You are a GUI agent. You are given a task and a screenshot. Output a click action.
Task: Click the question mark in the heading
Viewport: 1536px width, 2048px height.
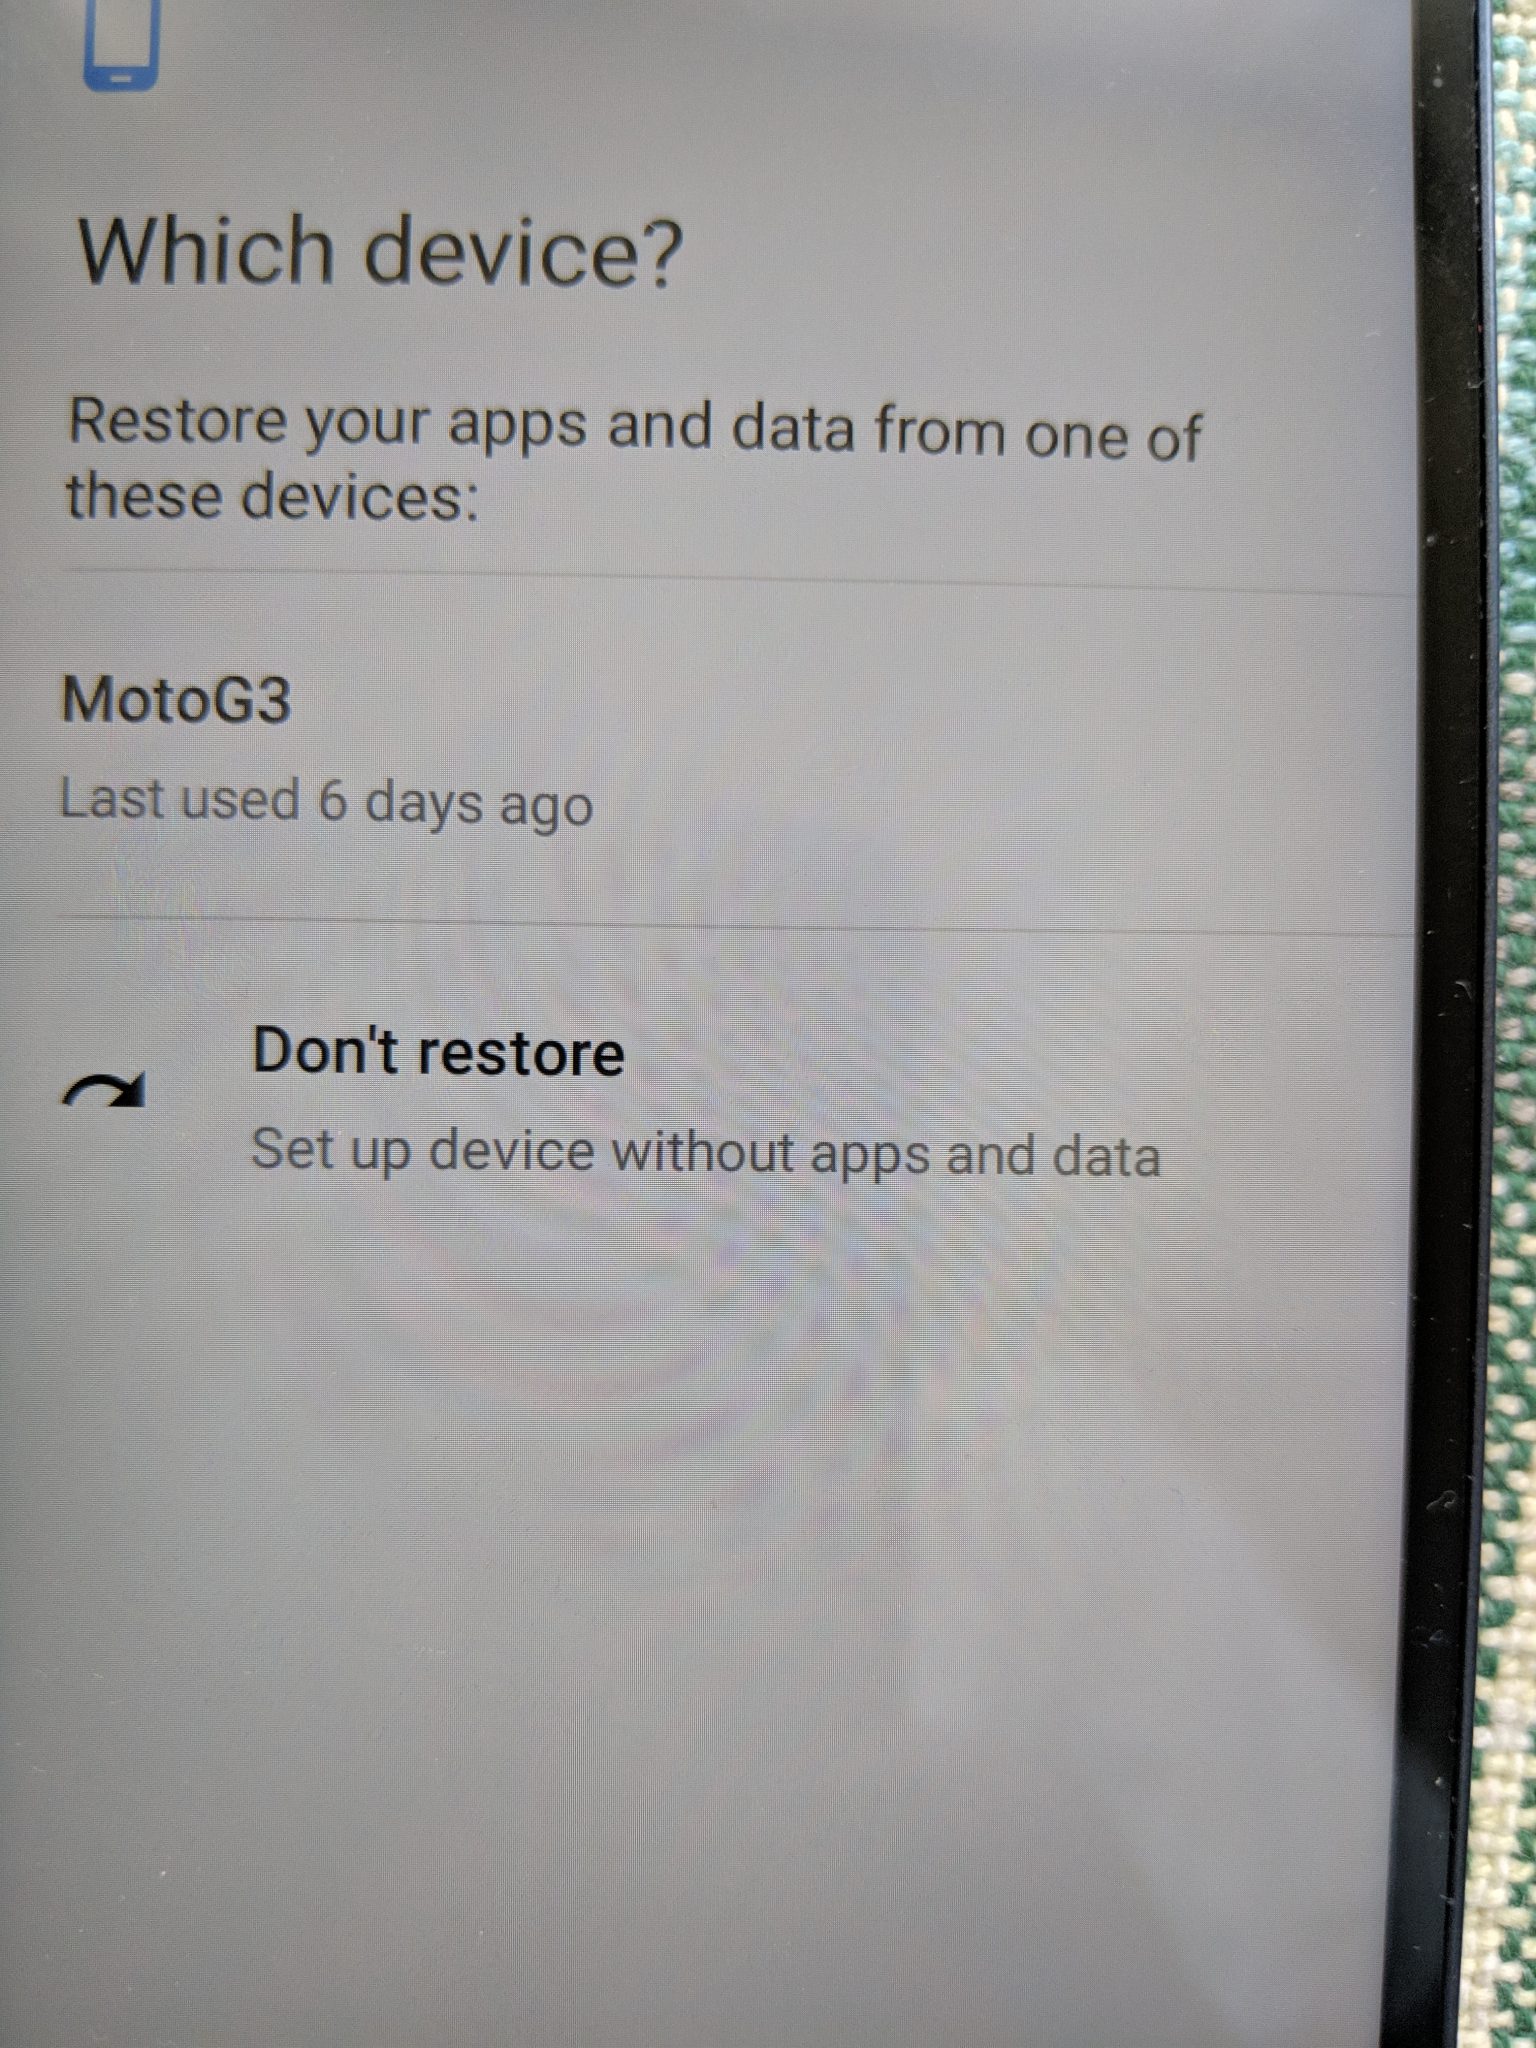pos(663,253)
